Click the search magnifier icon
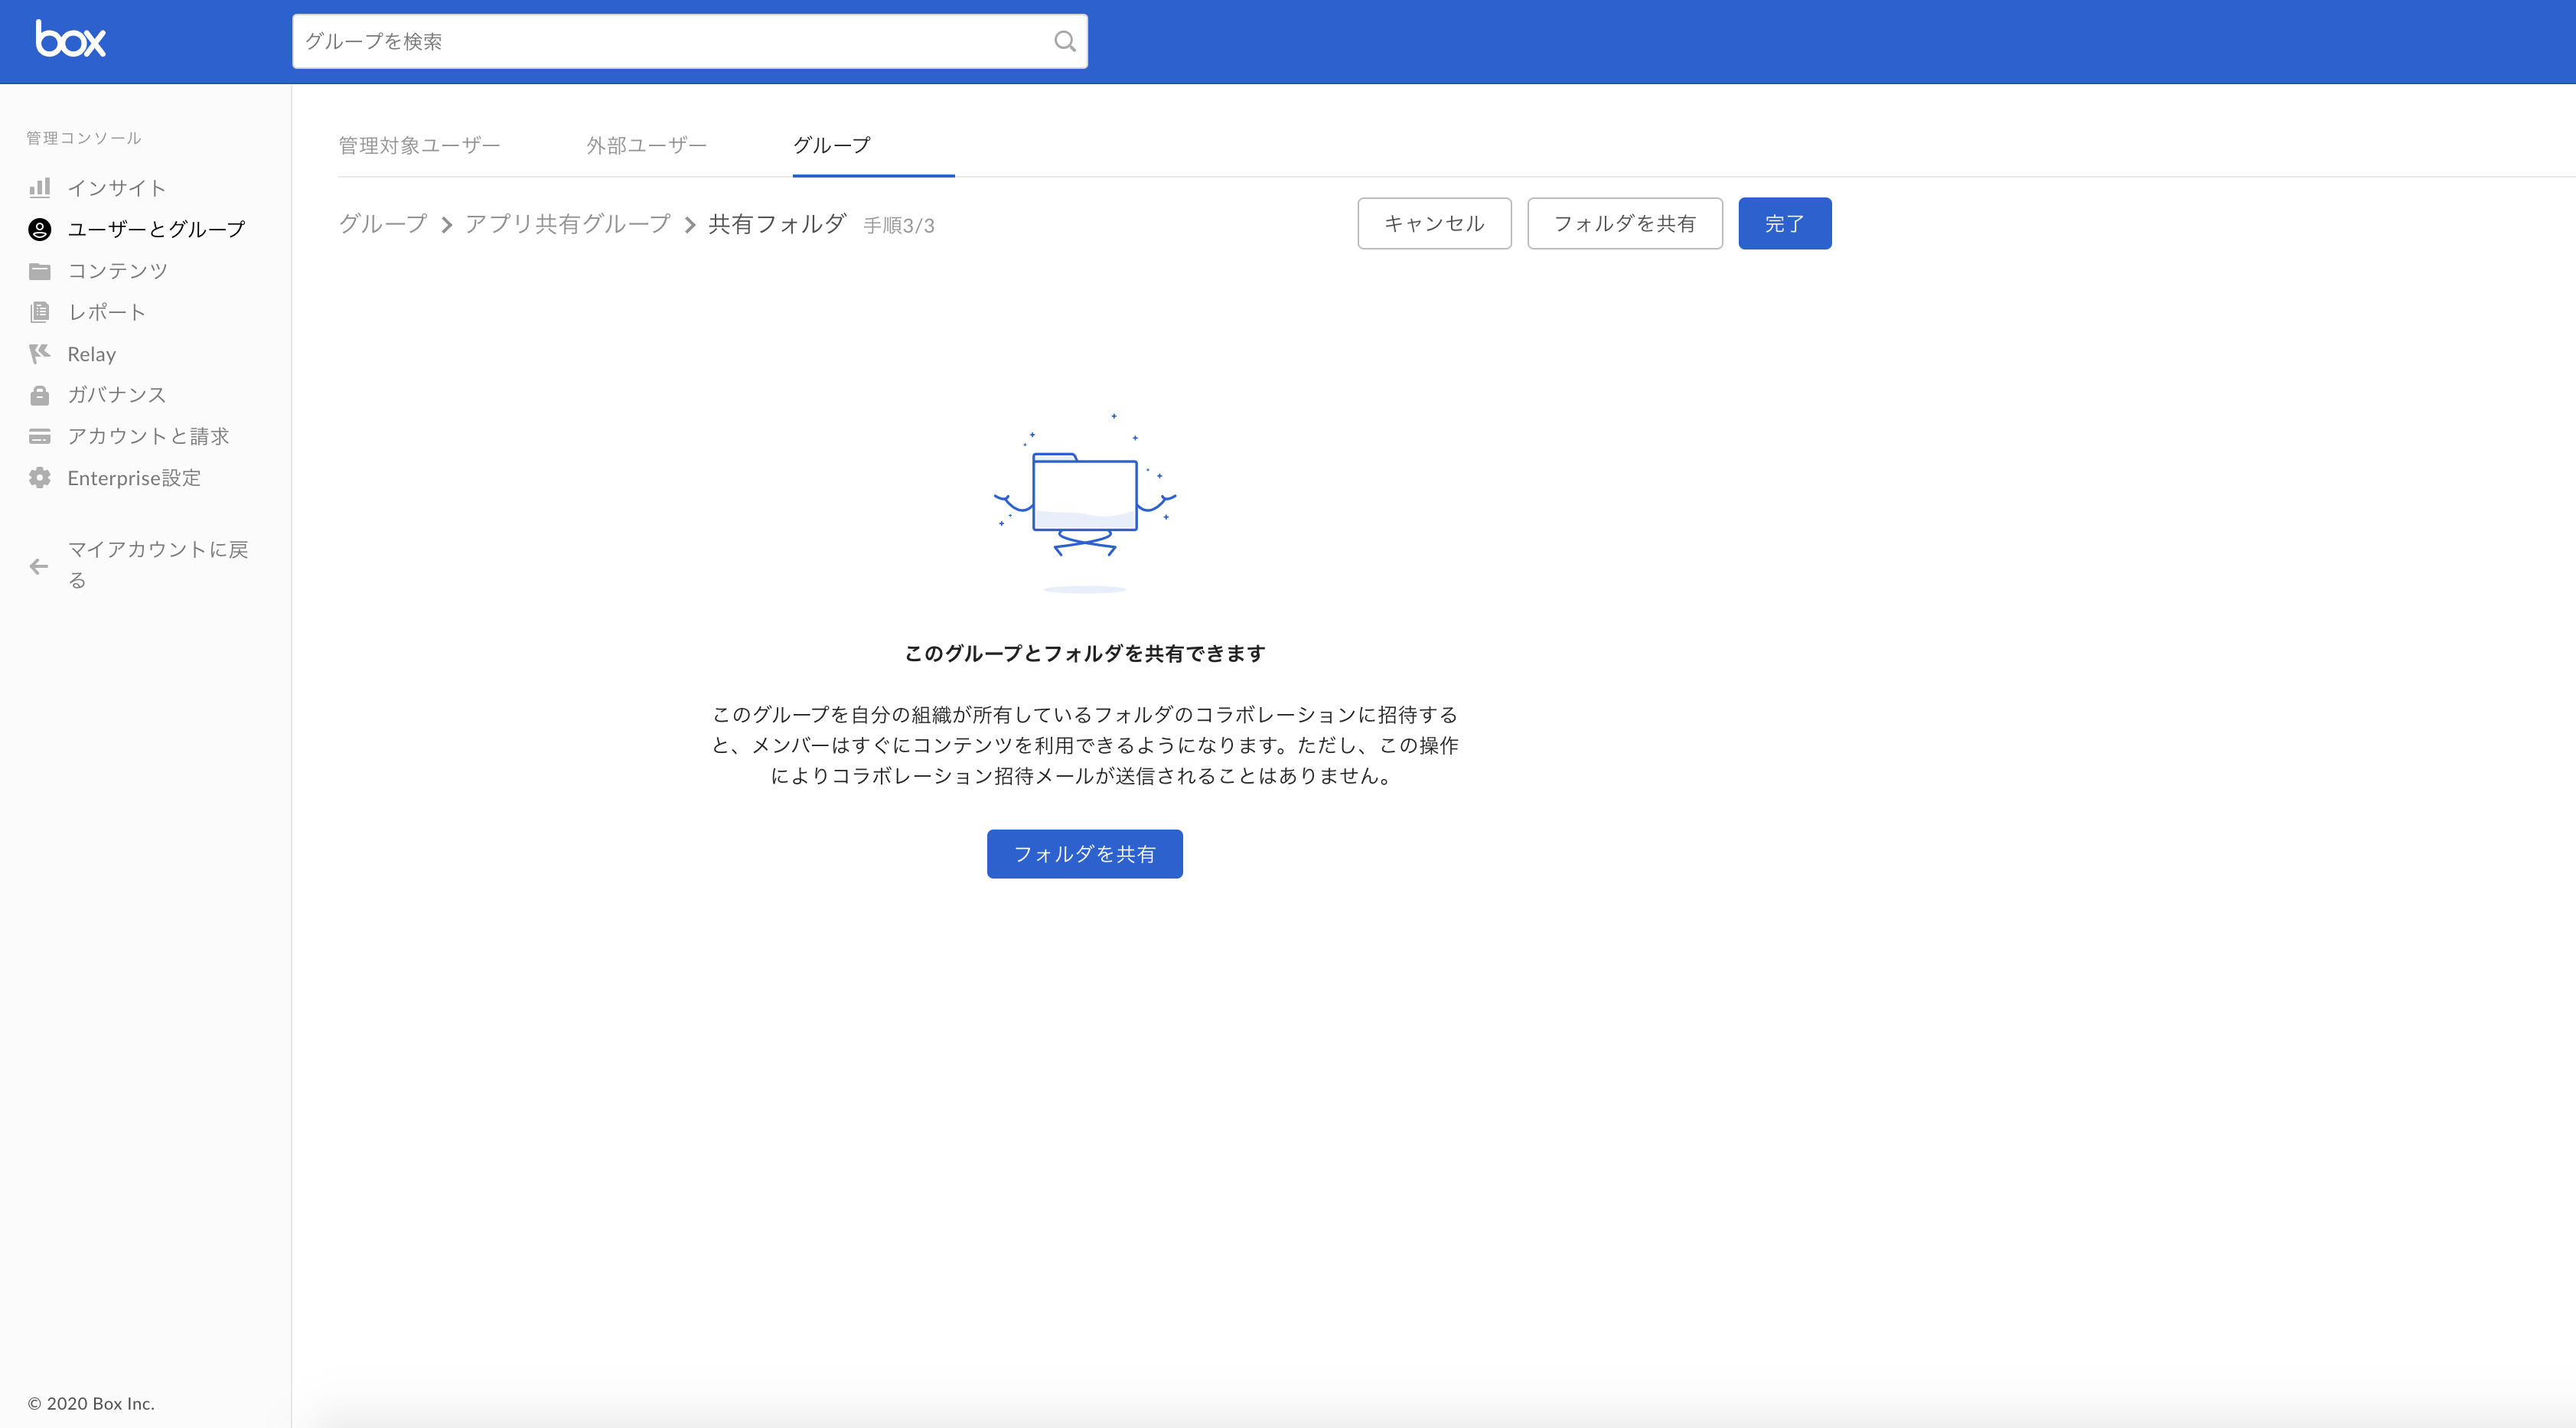2576x1428 pixels. click(x=1064, y=41)
